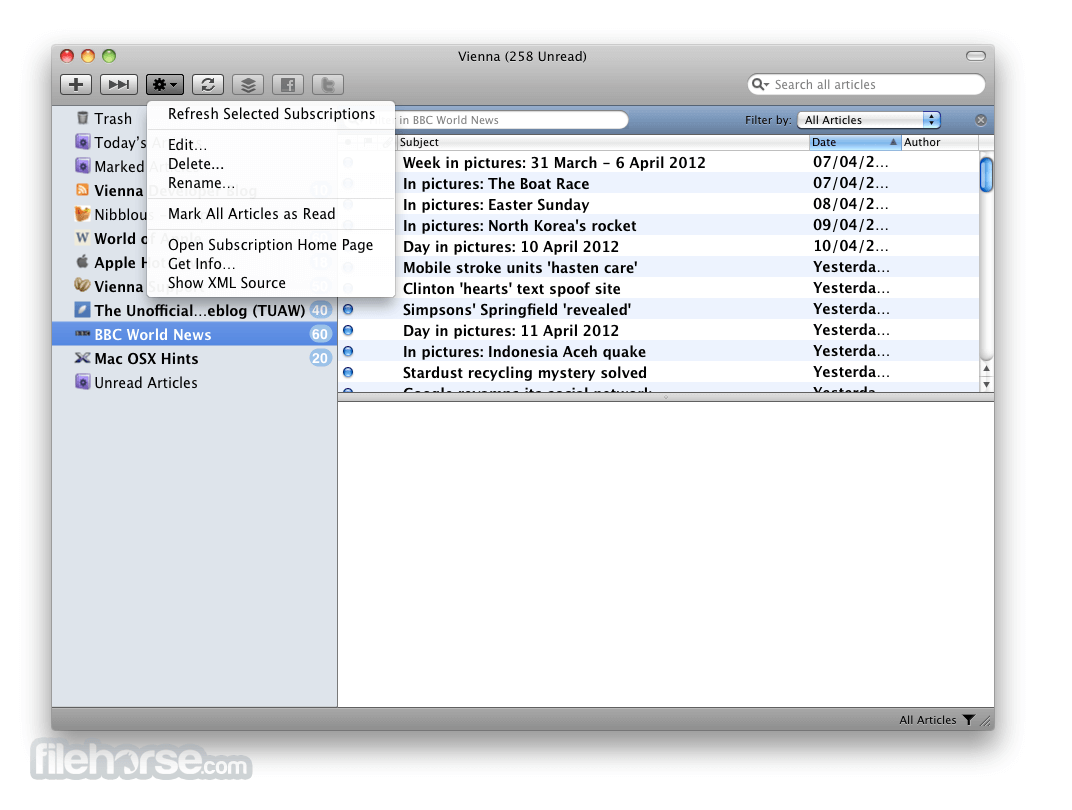Sort articles by Date column header
The height and width of the screenshot is (810, 1072).
pos(855,142)
